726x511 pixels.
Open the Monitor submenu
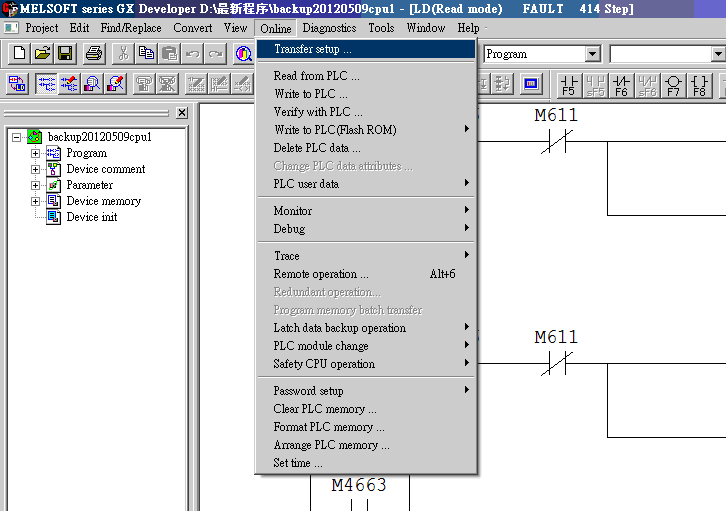pyautogui.click(x=367, y=211)
